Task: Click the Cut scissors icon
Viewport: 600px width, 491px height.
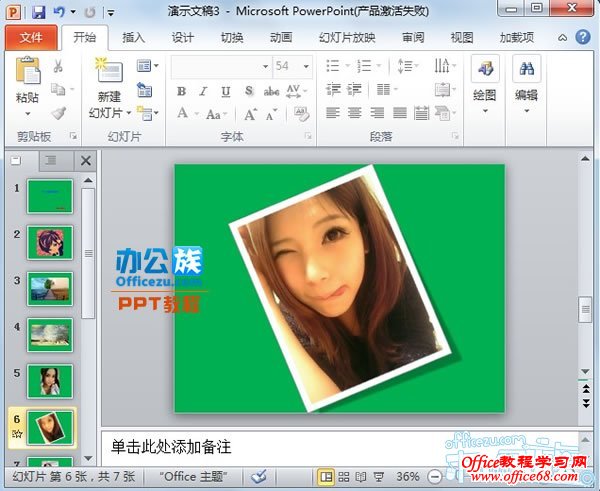Action: (58, 67)
